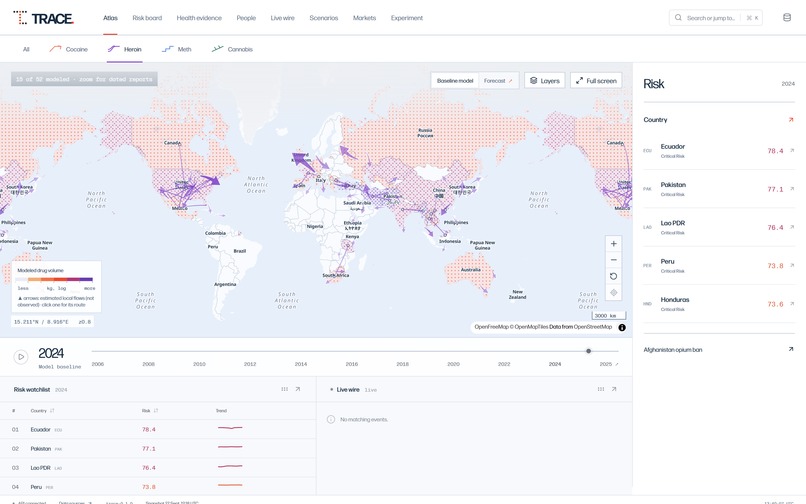This screenshot has height=504, width=806.
Task: Select Peru row in watchlist
Action: [x=158, y=487]
